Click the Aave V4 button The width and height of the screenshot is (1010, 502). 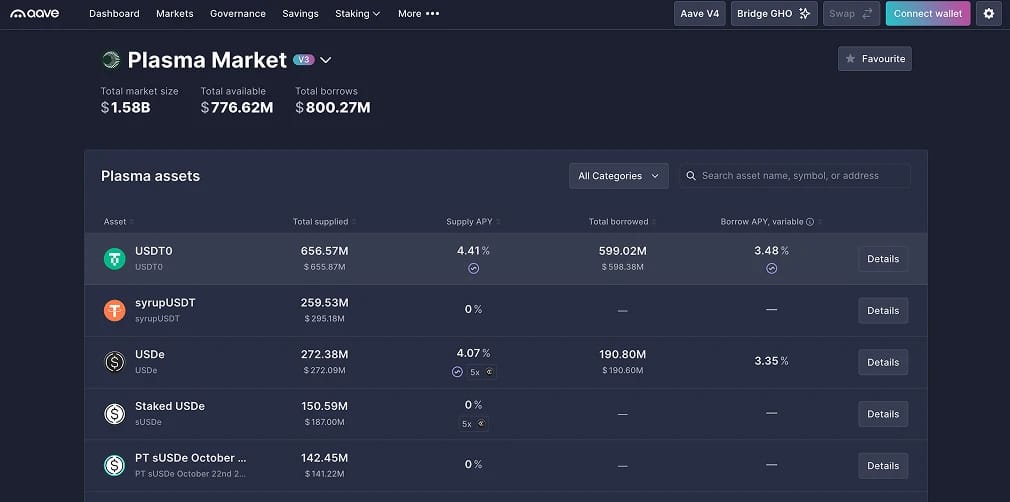(700, 14)
